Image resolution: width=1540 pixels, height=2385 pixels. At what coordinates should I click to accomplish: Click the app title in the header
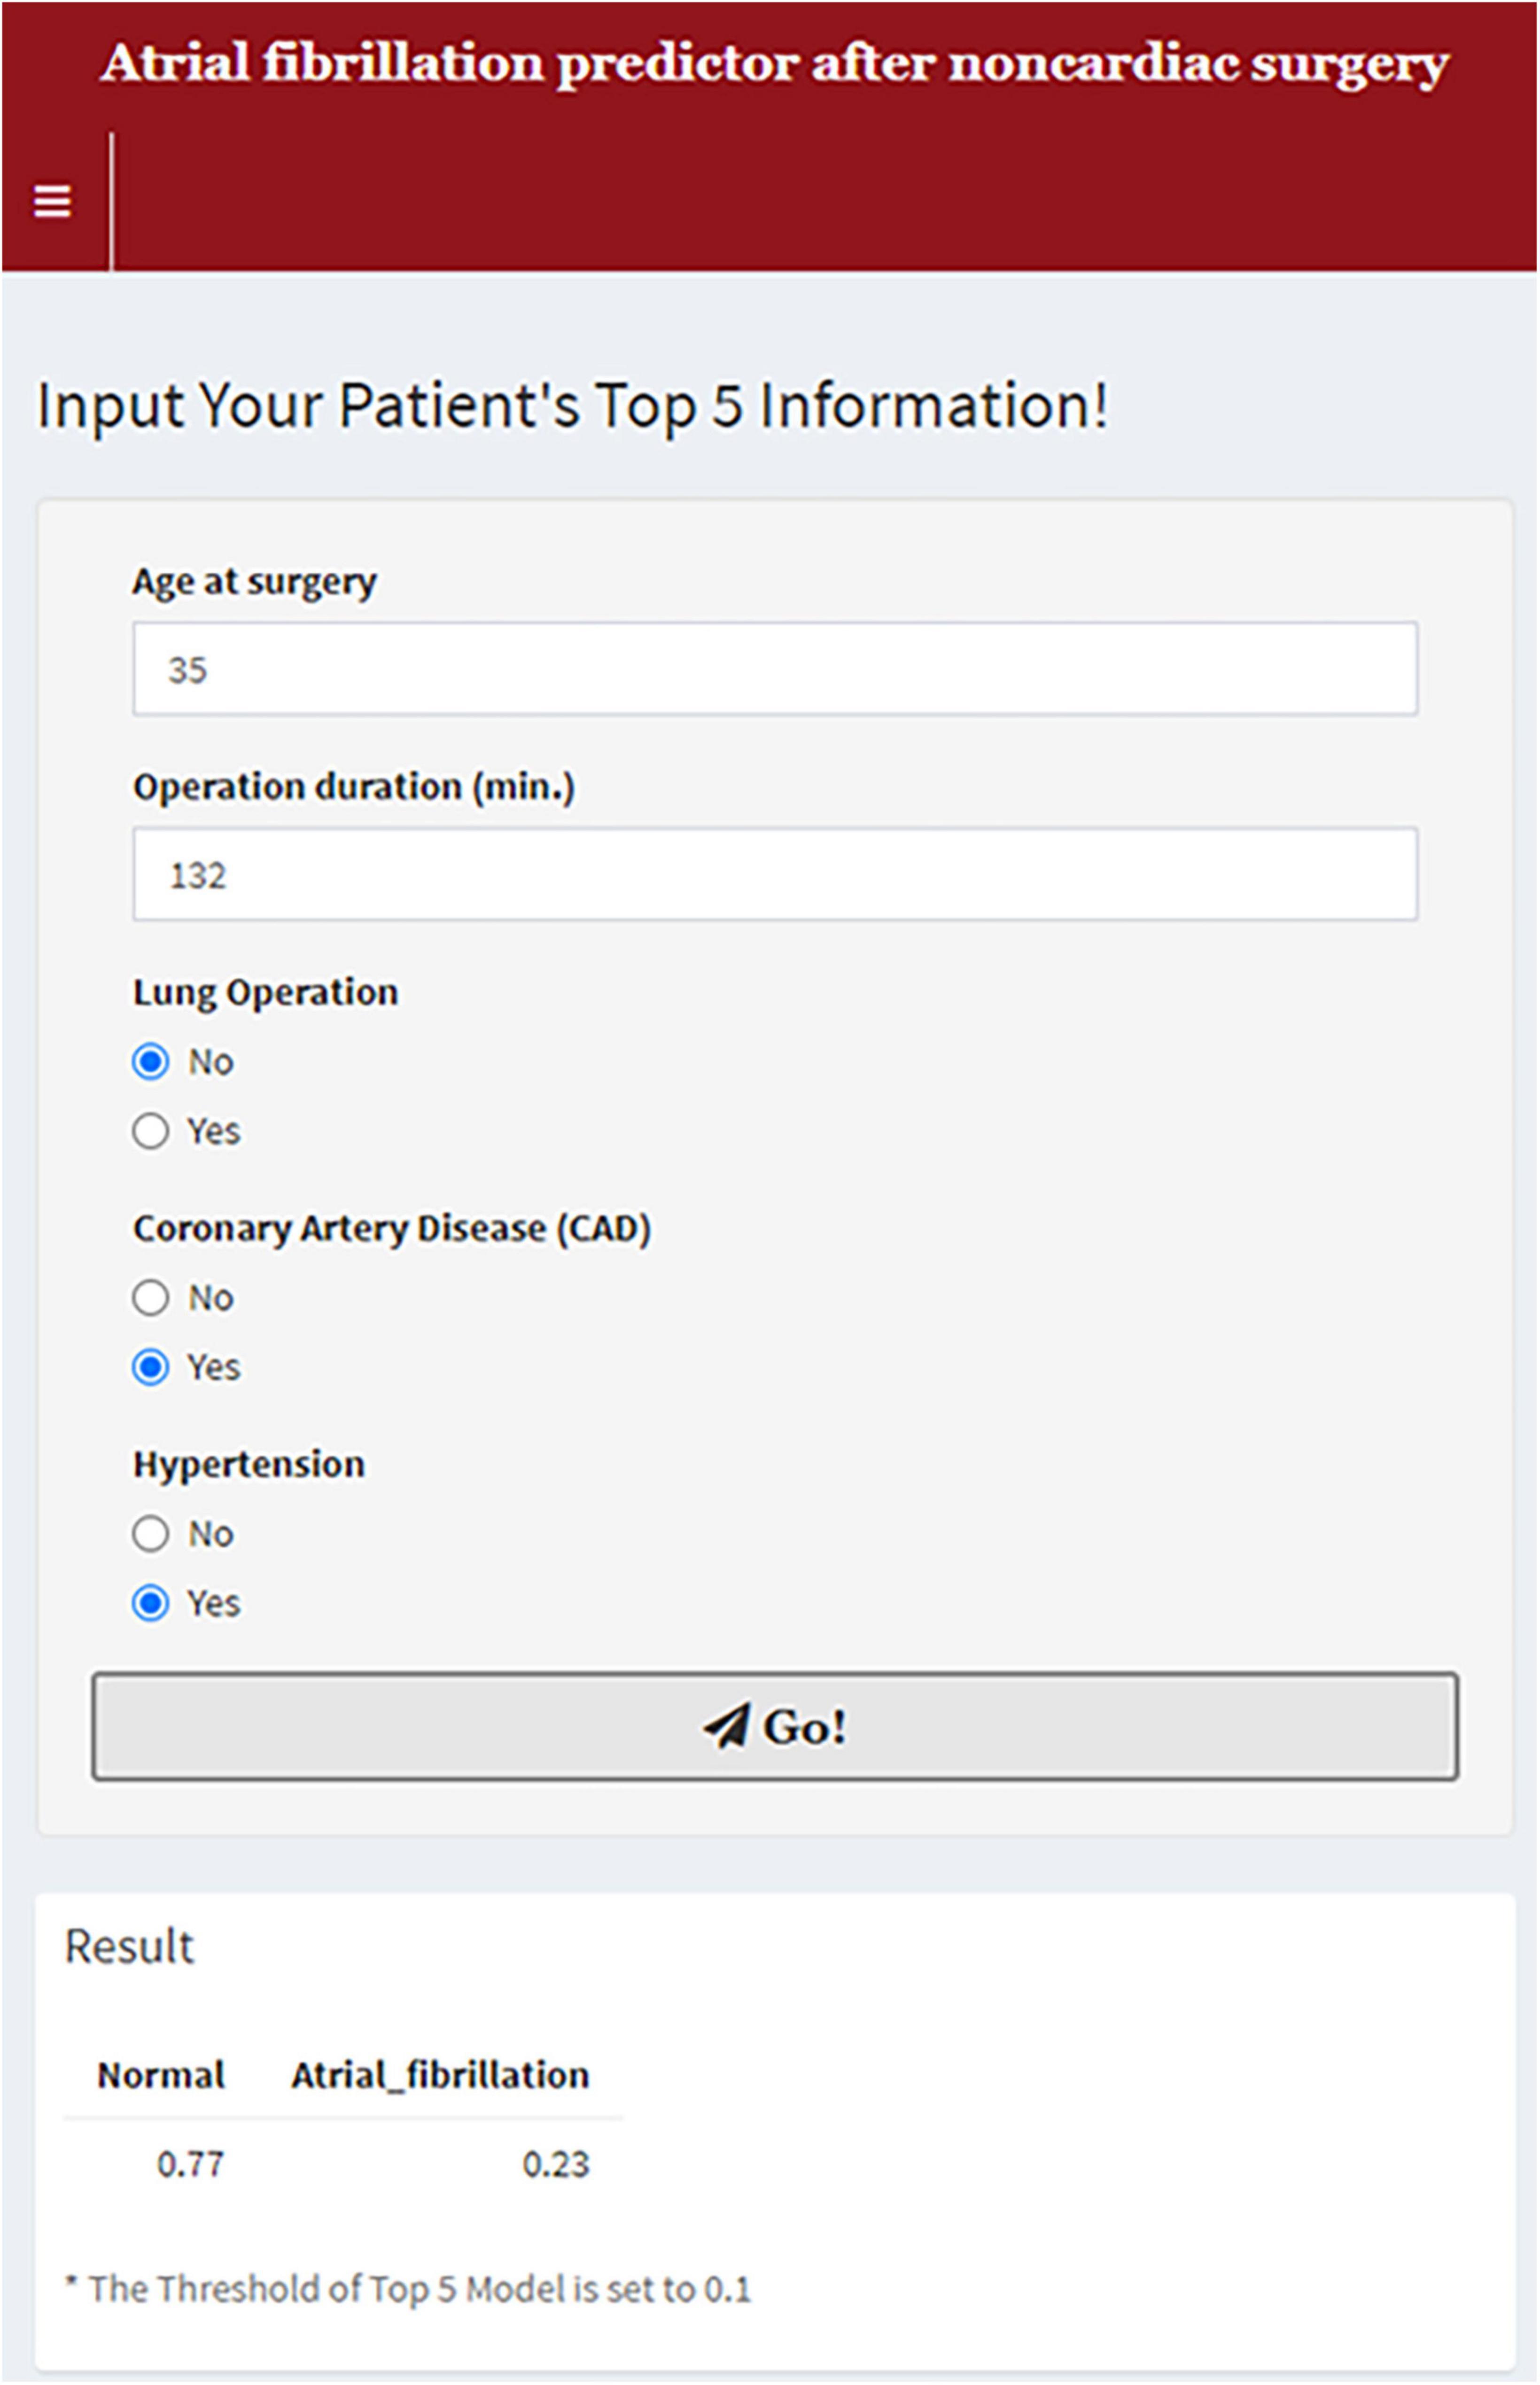[x=774, y=64]
